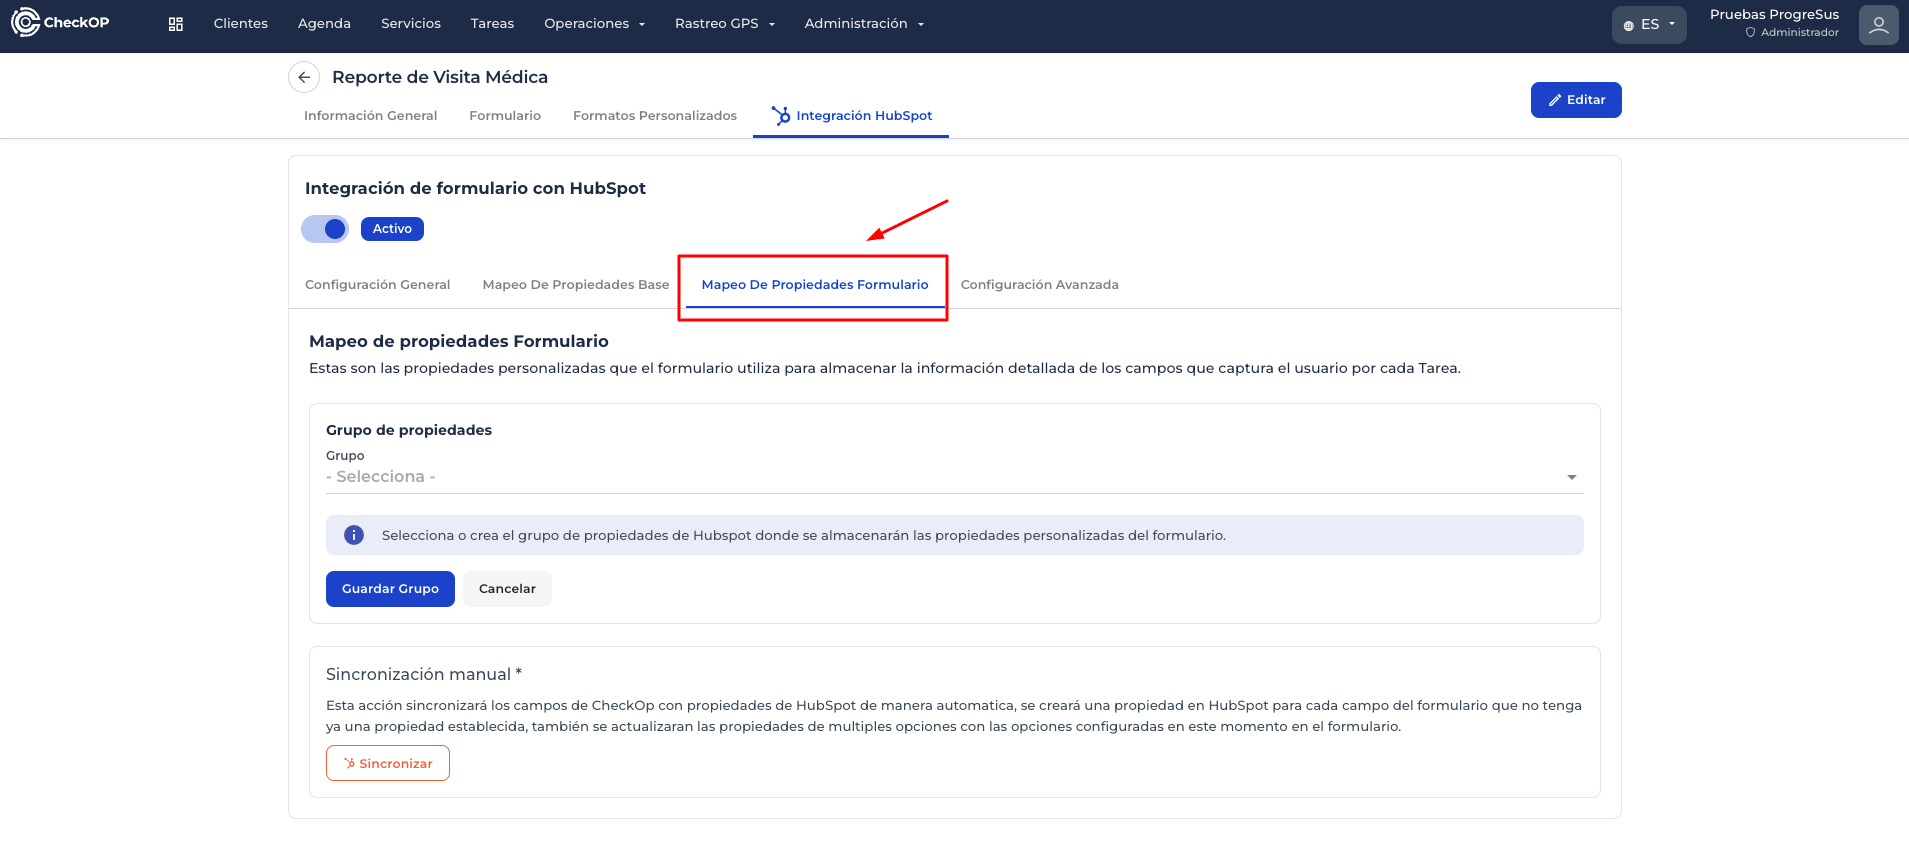Click the Guardar Grupo button
This screenshot has width=1909, height=854.
coord(390,589)
